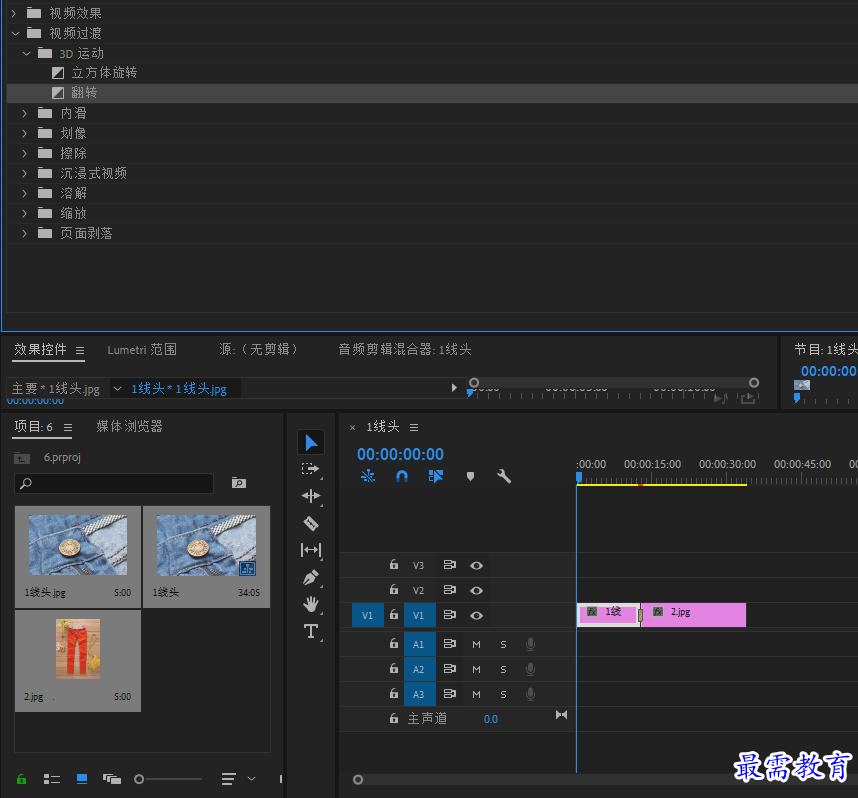Open the 效果控件 panel menu
Screen dimensions: 858x798
(80, 350)
